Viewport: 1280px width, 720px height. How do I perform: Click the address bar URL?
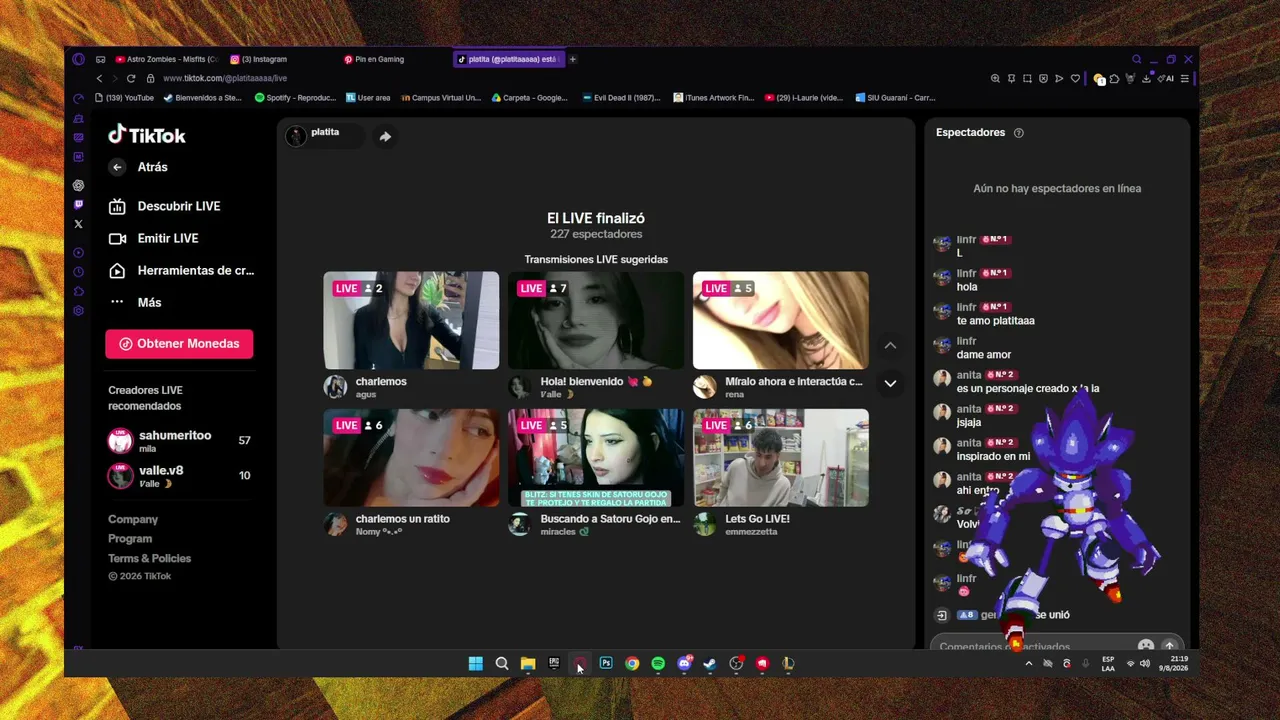pos(225,78)
